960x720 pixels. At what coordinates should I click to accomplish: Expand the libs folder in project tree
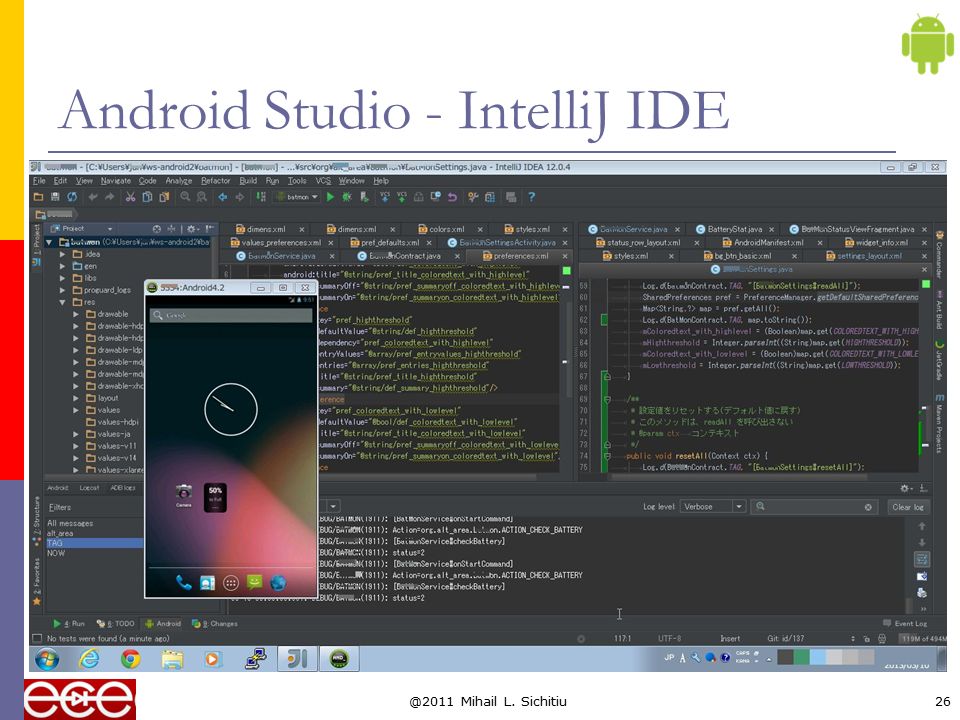(62, 278)
